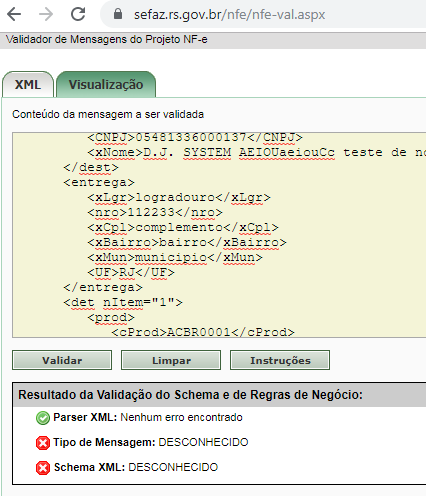Click inside the XML message text area
This screenshot has width=426, height=496.
click(219, 235)
